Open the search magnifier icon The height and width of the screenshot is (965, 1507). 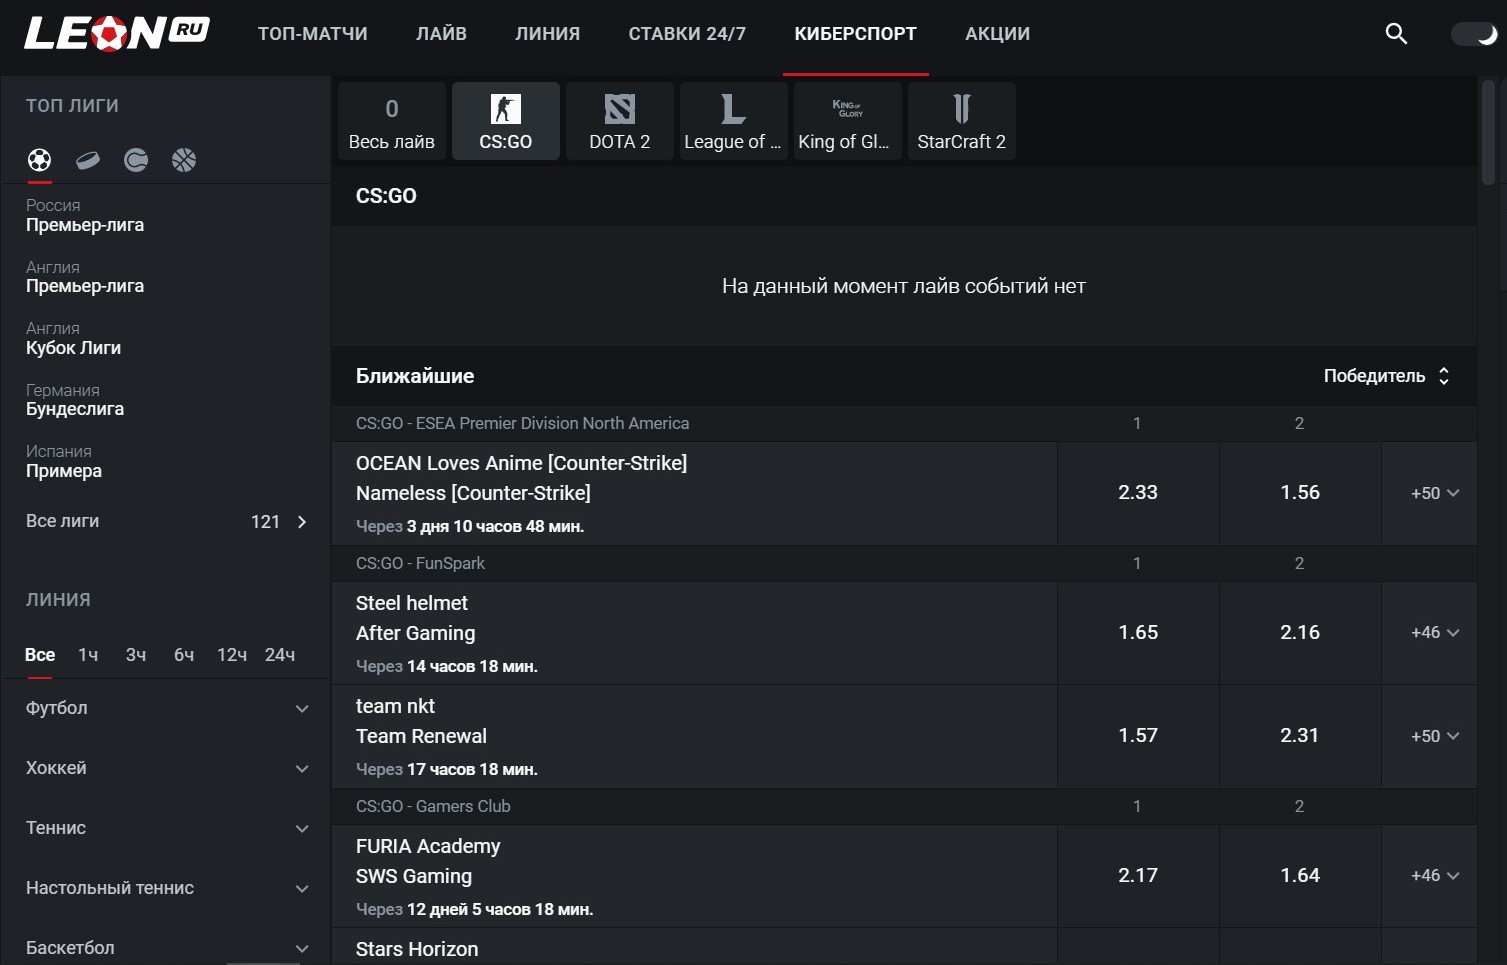click(1396, 34)
